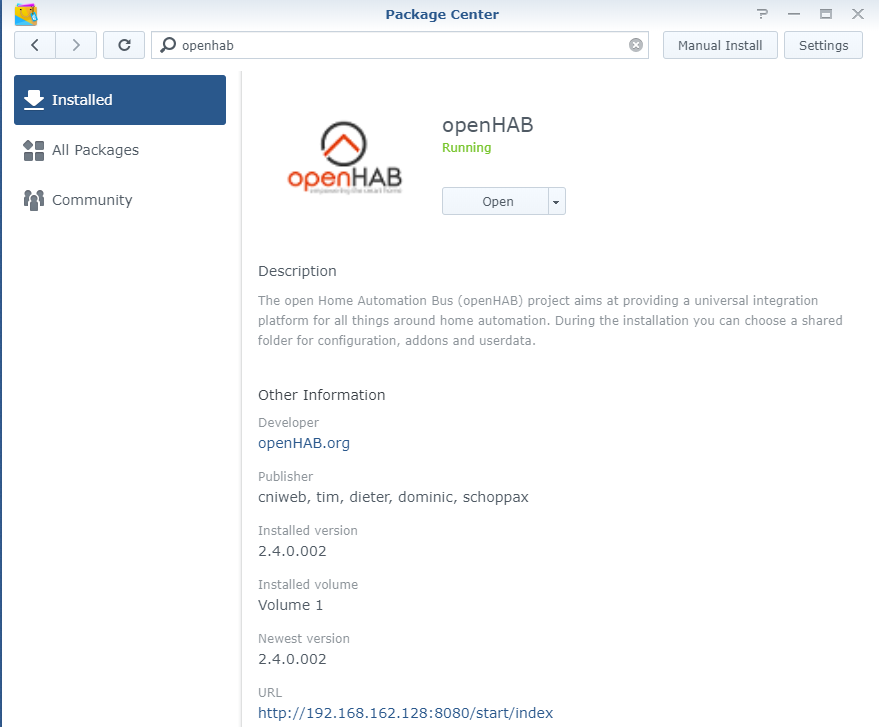This screenshot has width=879, height=727.
Task: Open the openHAB package
Action: tap(496, 202)
